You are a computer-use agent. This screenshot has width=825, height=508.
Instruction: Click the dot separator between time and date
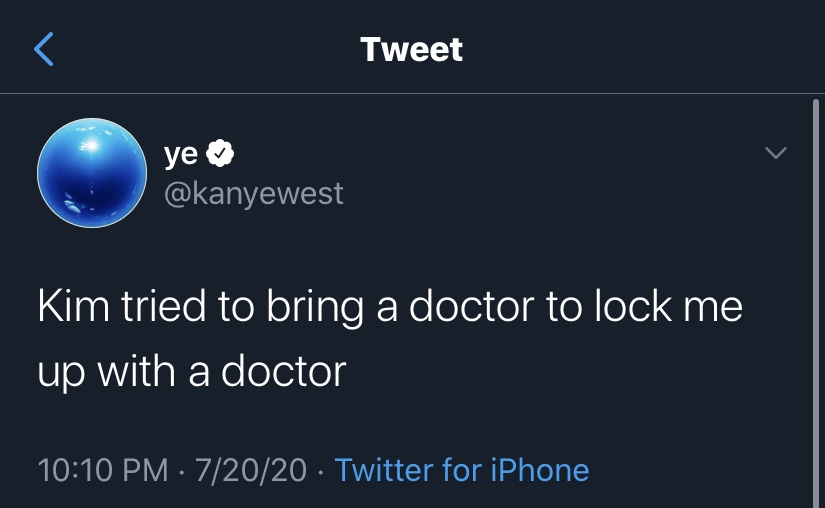180,470
